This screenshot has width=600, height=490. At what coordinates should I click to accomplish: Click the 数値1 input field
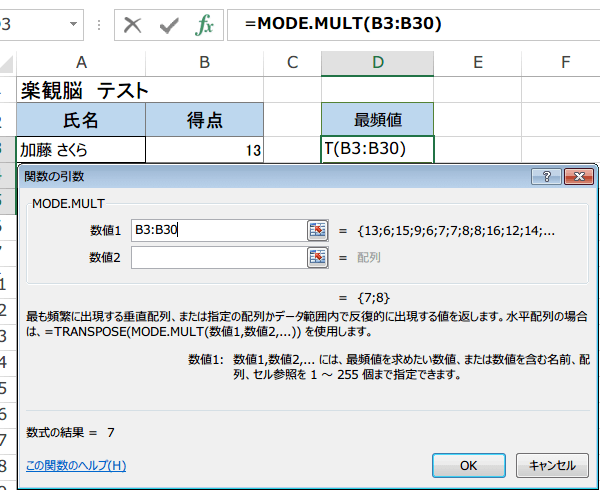click(x=219, y=230)
